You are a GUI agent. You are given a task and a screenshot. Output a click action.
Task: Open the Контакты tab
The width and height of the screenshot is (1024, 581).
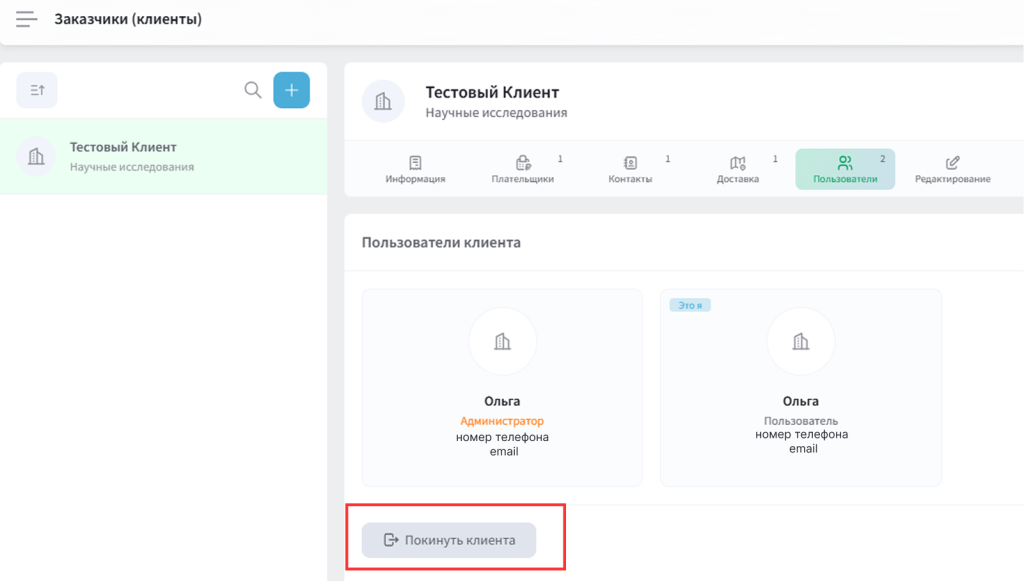[630, 170]
